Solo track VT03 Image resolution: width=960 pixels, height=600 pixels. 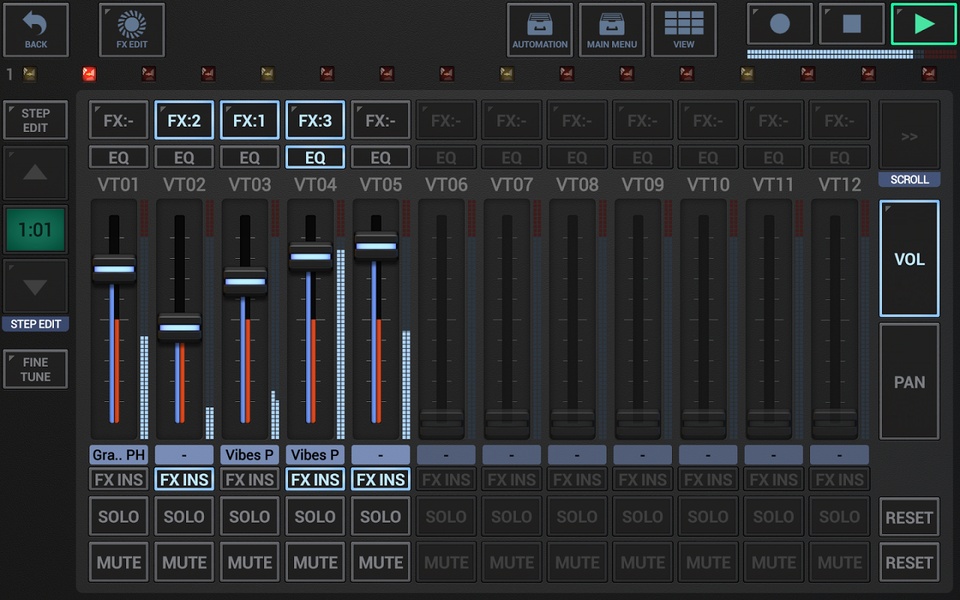(x=250, y=517)
